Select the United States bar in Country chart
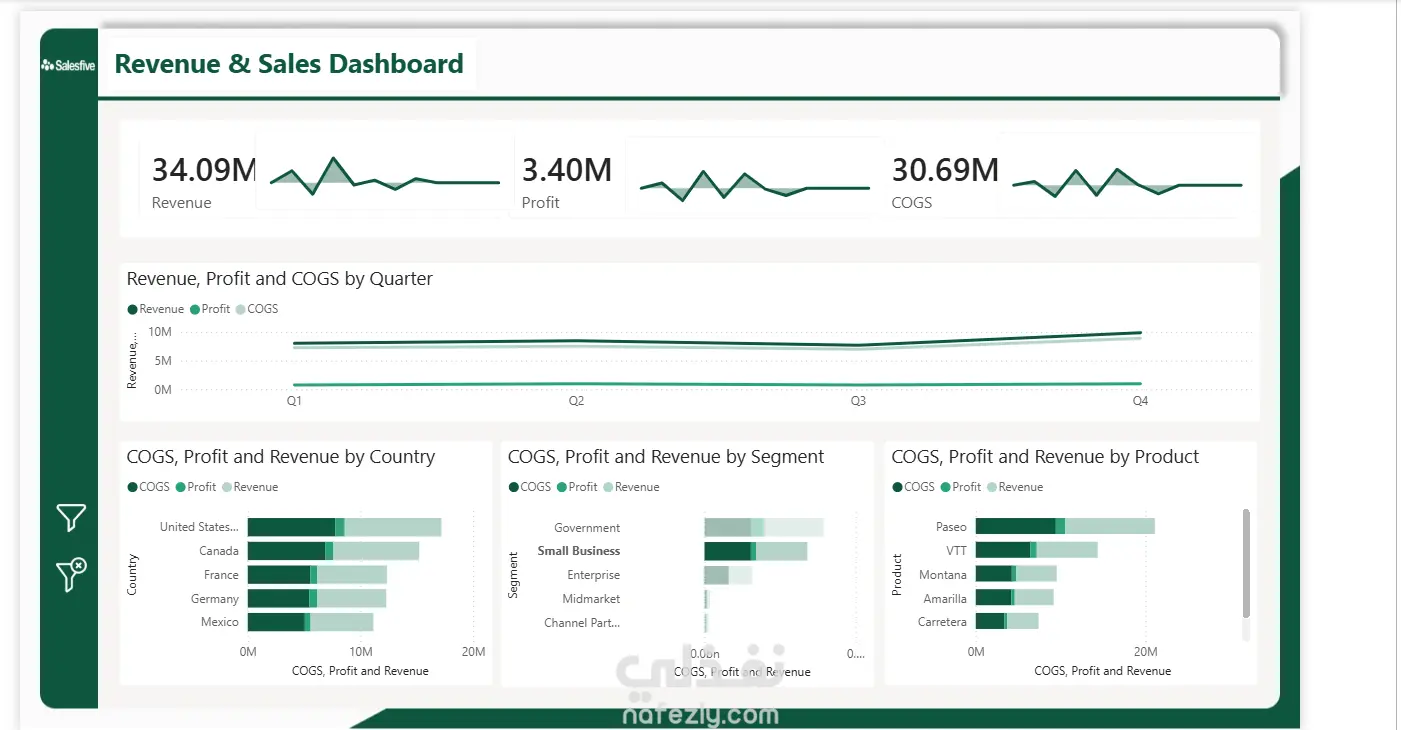The height and width of the screenshot is (730, 1401). (344, 527)
